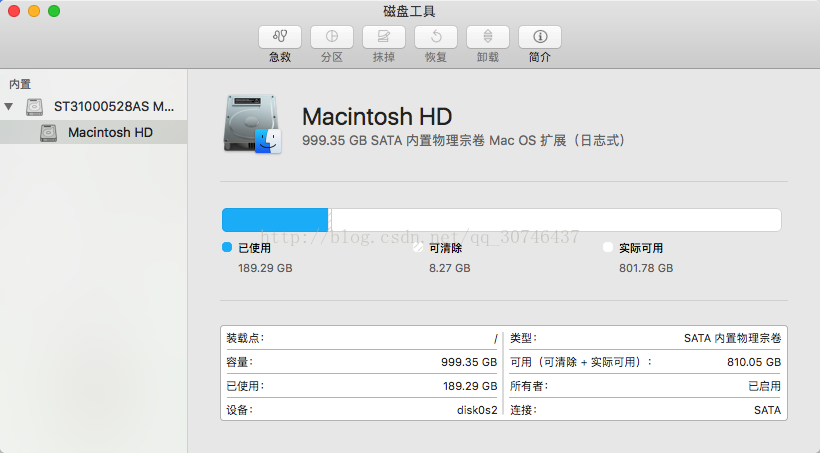Select Macintosh HD volume in the sidebar
820x453 pixels.
94,132
